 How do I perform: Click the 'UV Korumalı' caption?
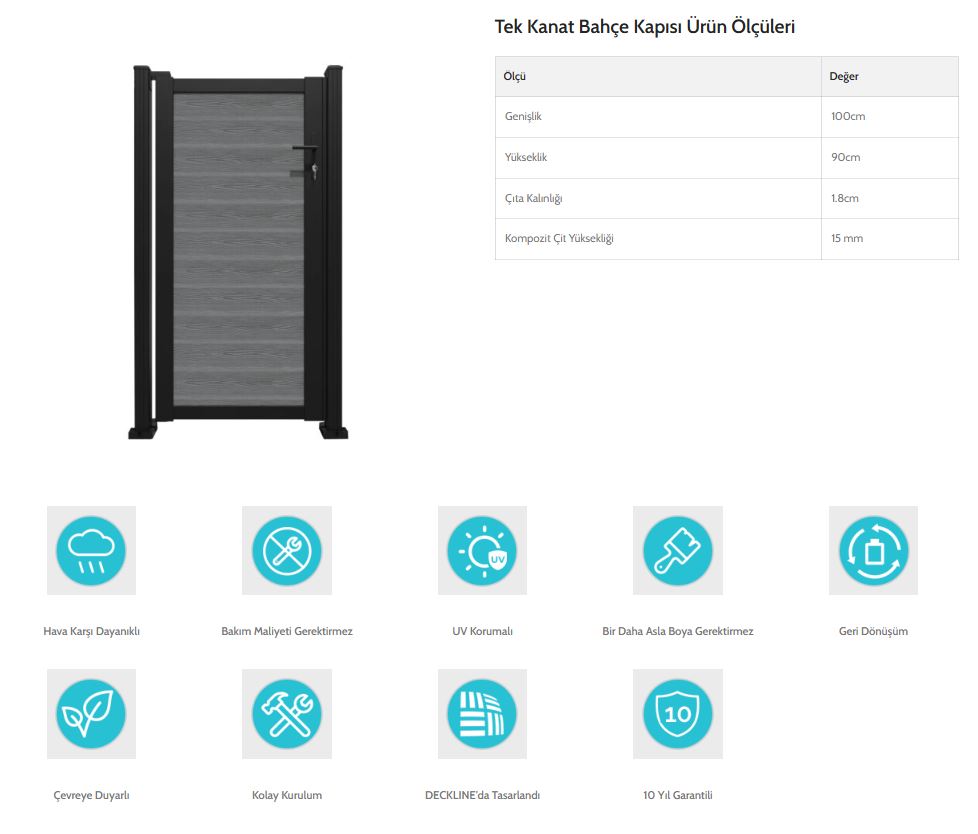click(482, 632)
